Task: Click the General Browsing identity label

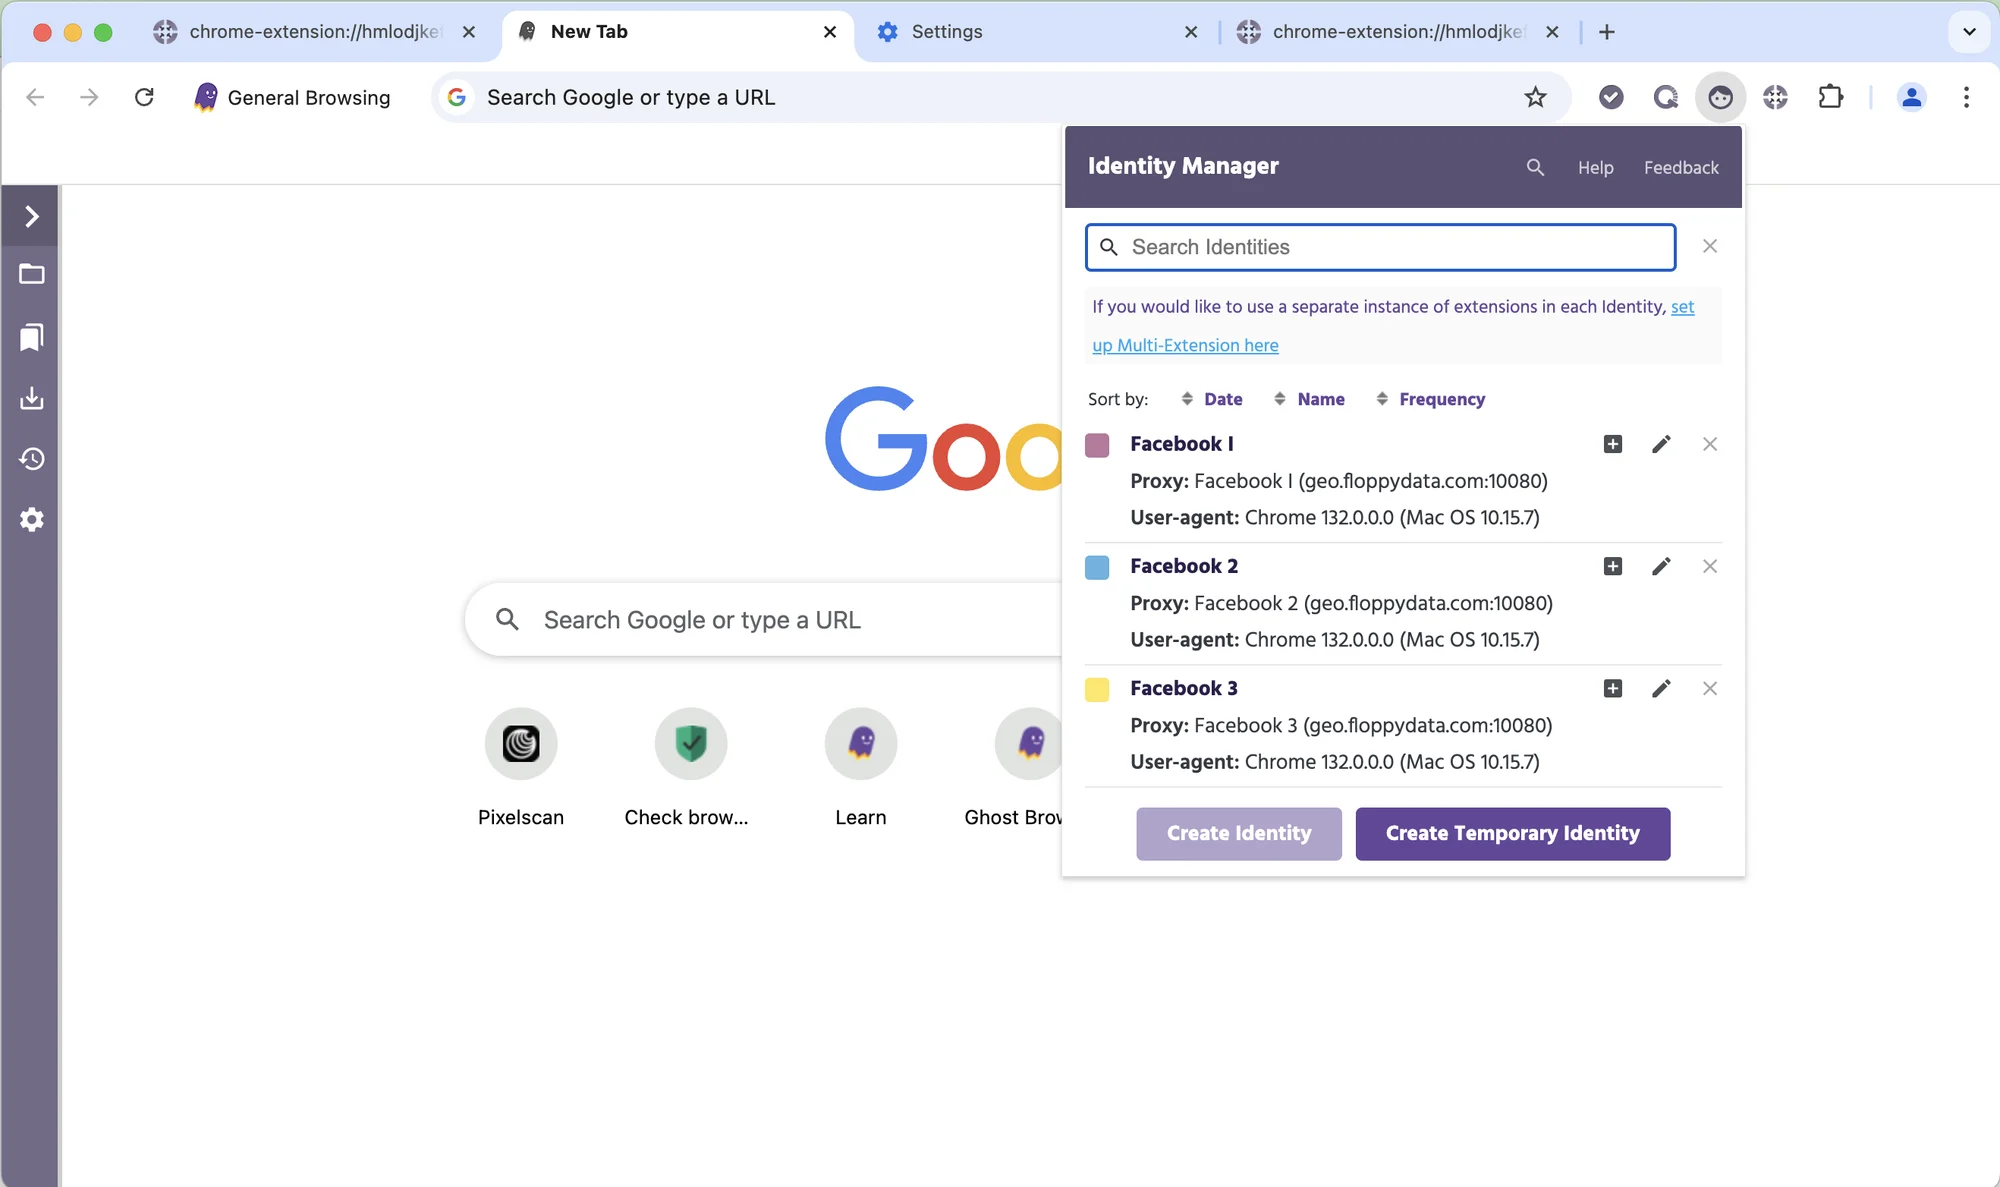Action: pyautogui.click(x=292, y=97)
